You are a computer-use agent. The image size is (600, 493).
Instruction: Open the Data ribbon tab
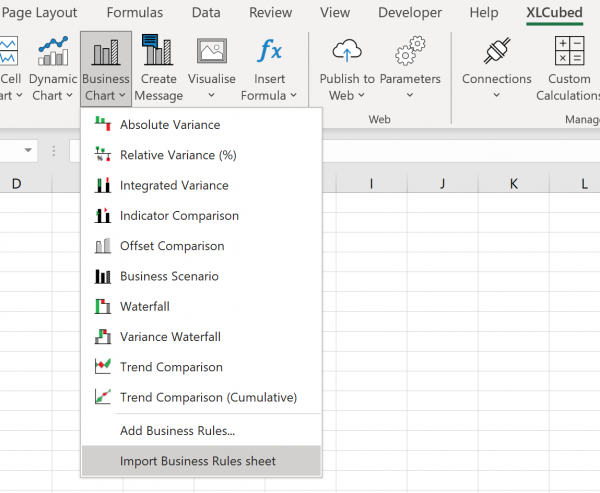(206, 13)
